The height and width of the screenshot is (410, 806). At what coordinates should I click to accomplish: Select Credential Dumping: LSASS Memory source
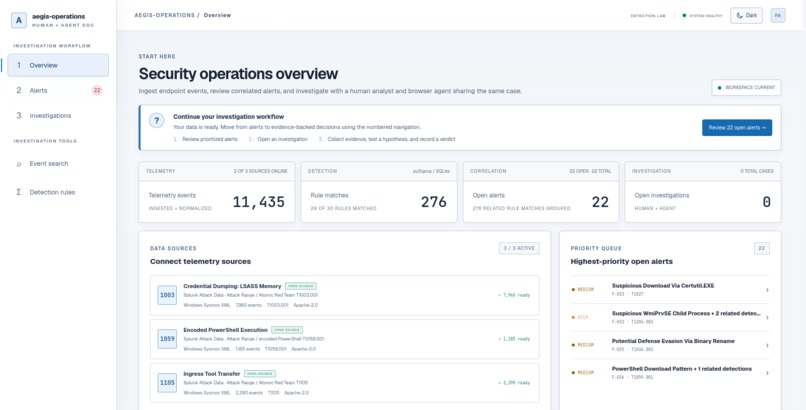tap(345, 295)
